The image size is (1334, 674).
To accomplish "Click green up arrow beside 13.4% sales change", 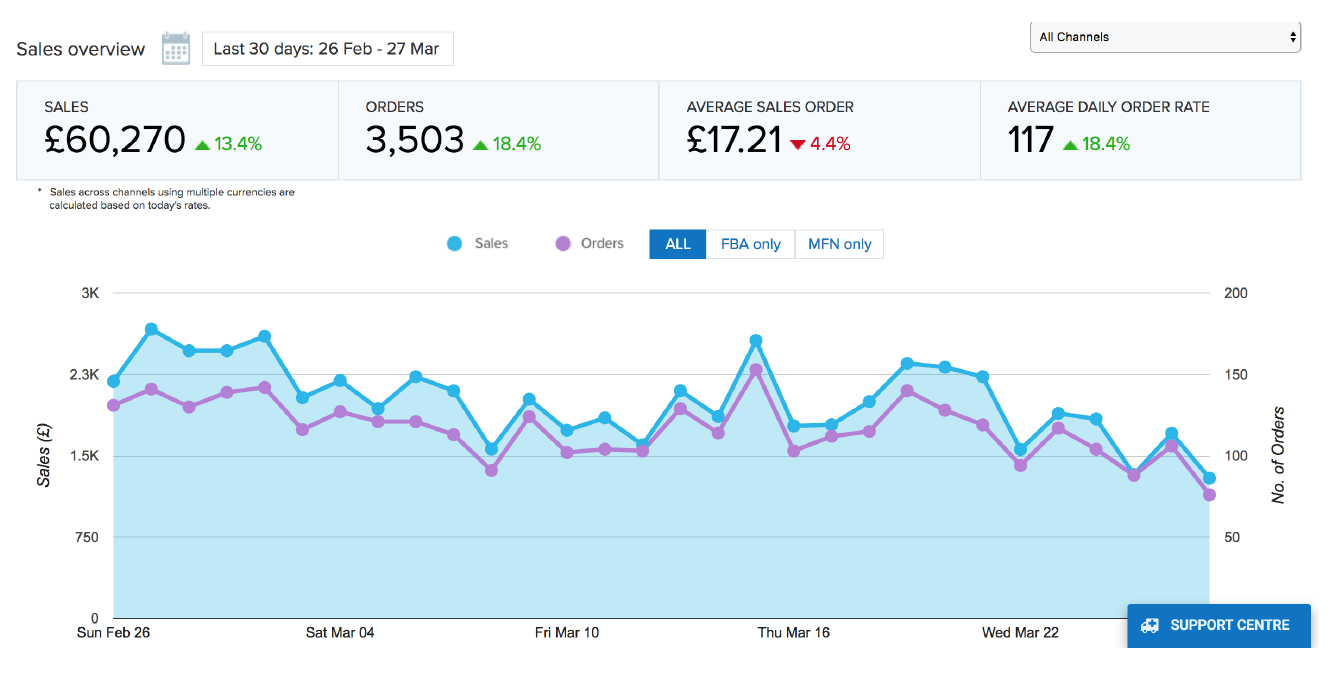I will click(x=203, y=144).
